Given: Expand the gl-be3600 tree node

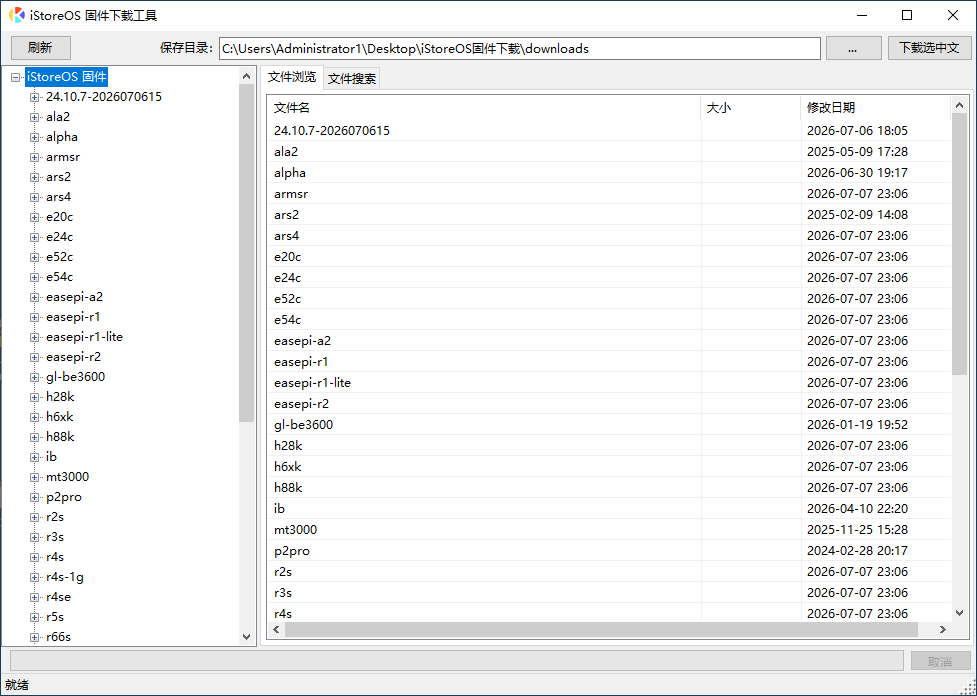Looking at the screenshot, I should (x=35, y=377).
